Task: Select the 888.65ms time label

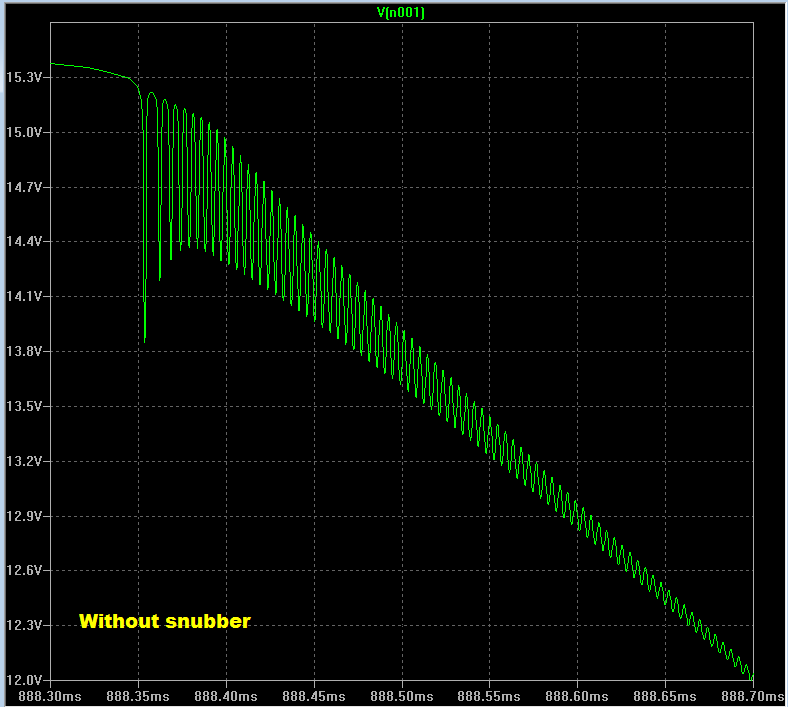Action: (x=665, y=696)
